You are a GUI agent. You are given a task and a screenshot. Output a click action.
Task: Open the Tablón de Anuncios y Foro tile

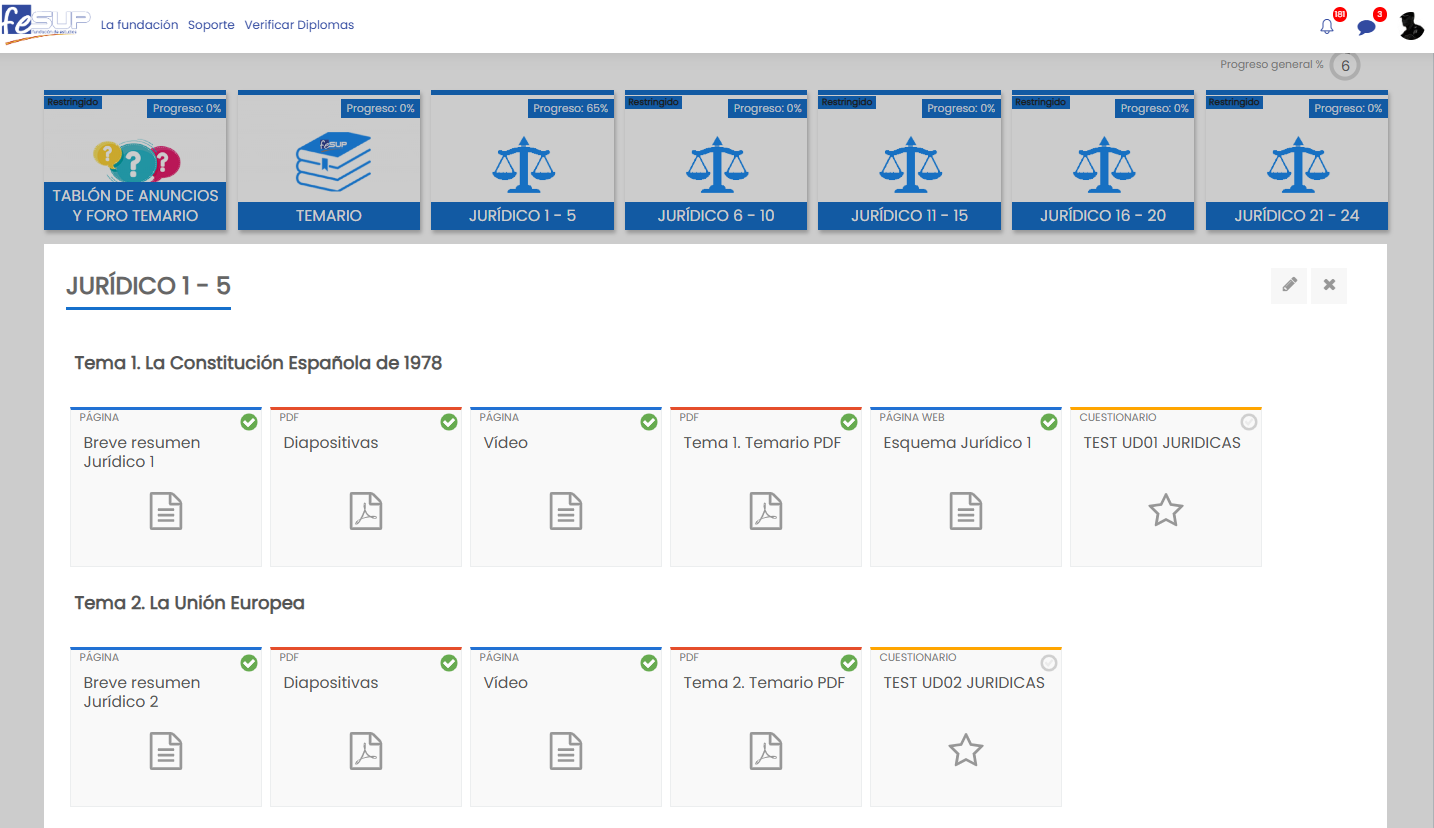pos(135,161)
